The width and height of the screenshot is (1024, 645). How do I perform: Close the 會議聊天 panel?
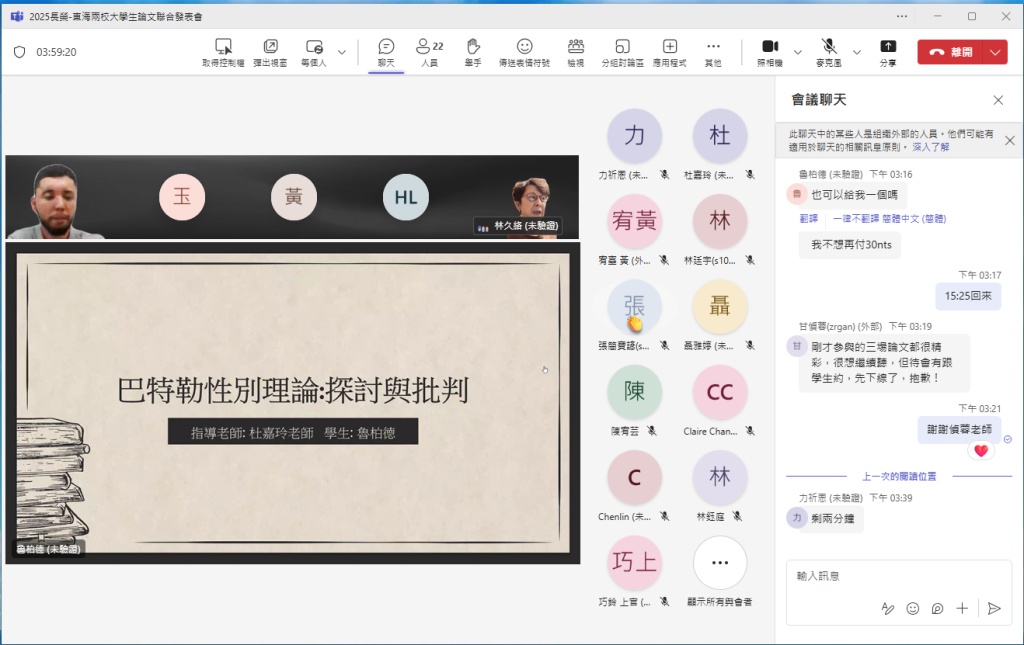[x=998, y=100]
